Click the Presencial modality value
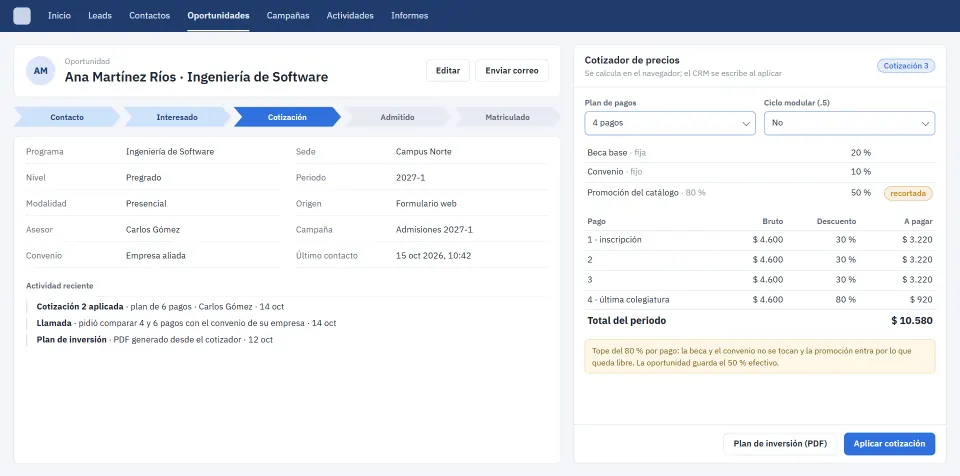 146,203
